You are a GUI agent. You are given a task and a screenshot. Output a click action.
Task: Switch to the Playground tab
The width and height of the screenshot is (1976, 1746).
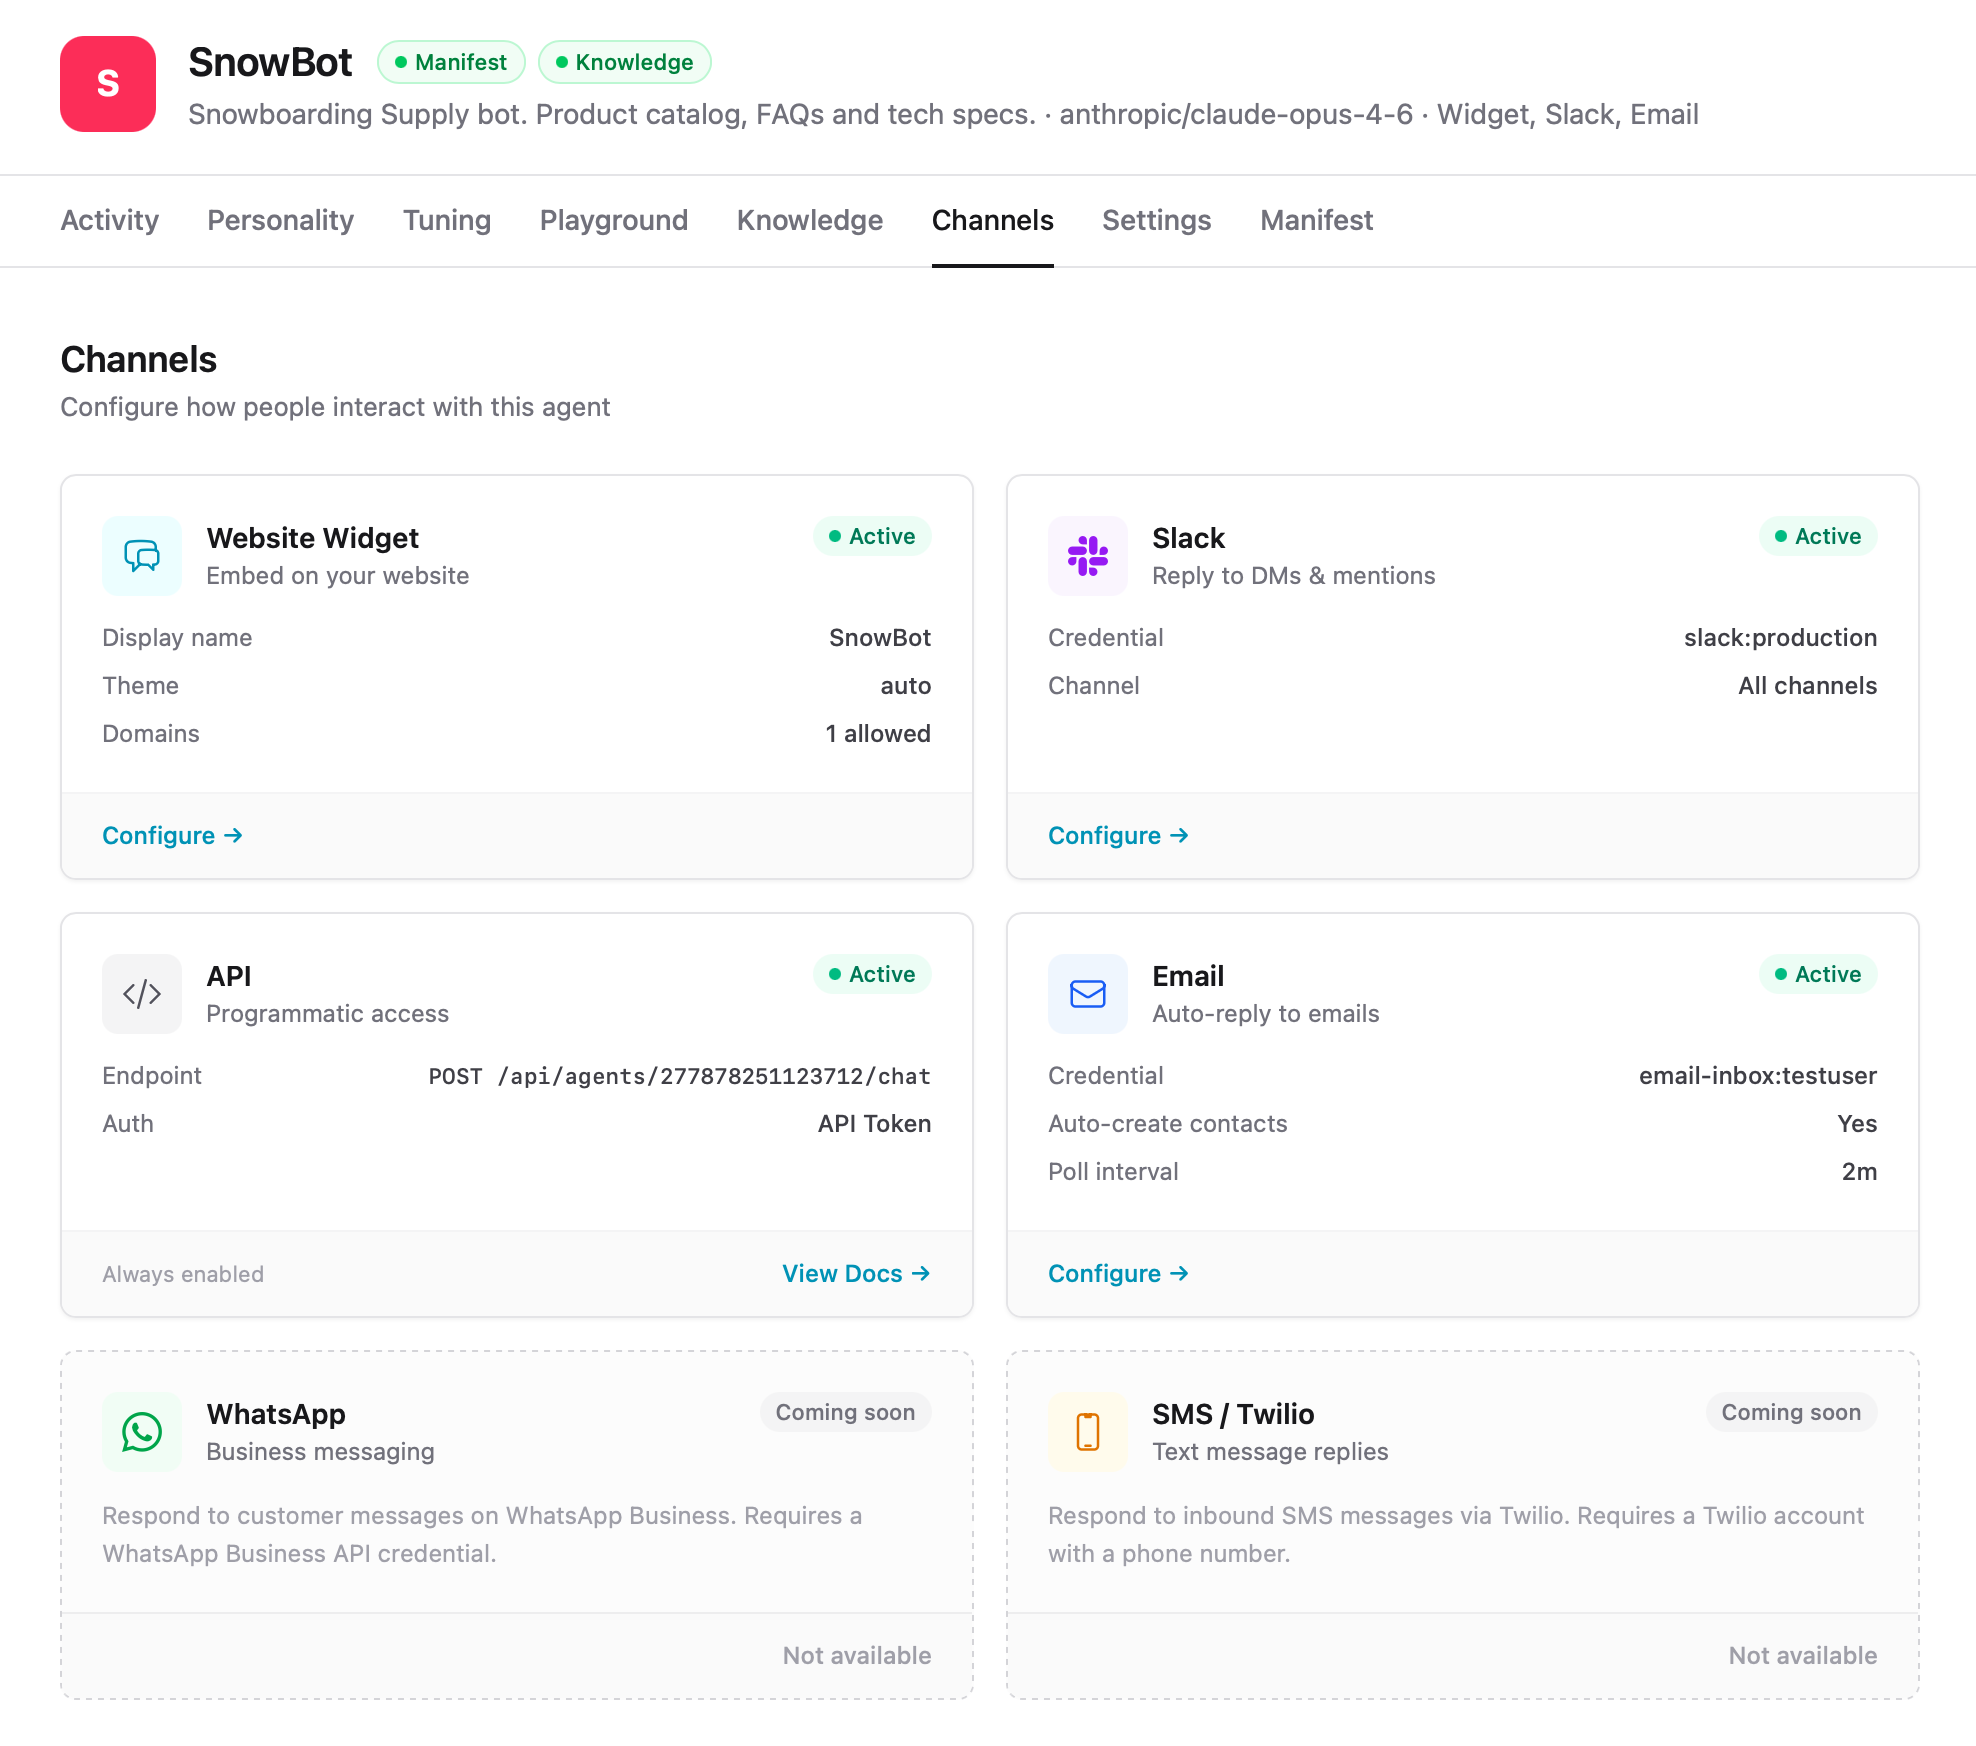point(613,220)
